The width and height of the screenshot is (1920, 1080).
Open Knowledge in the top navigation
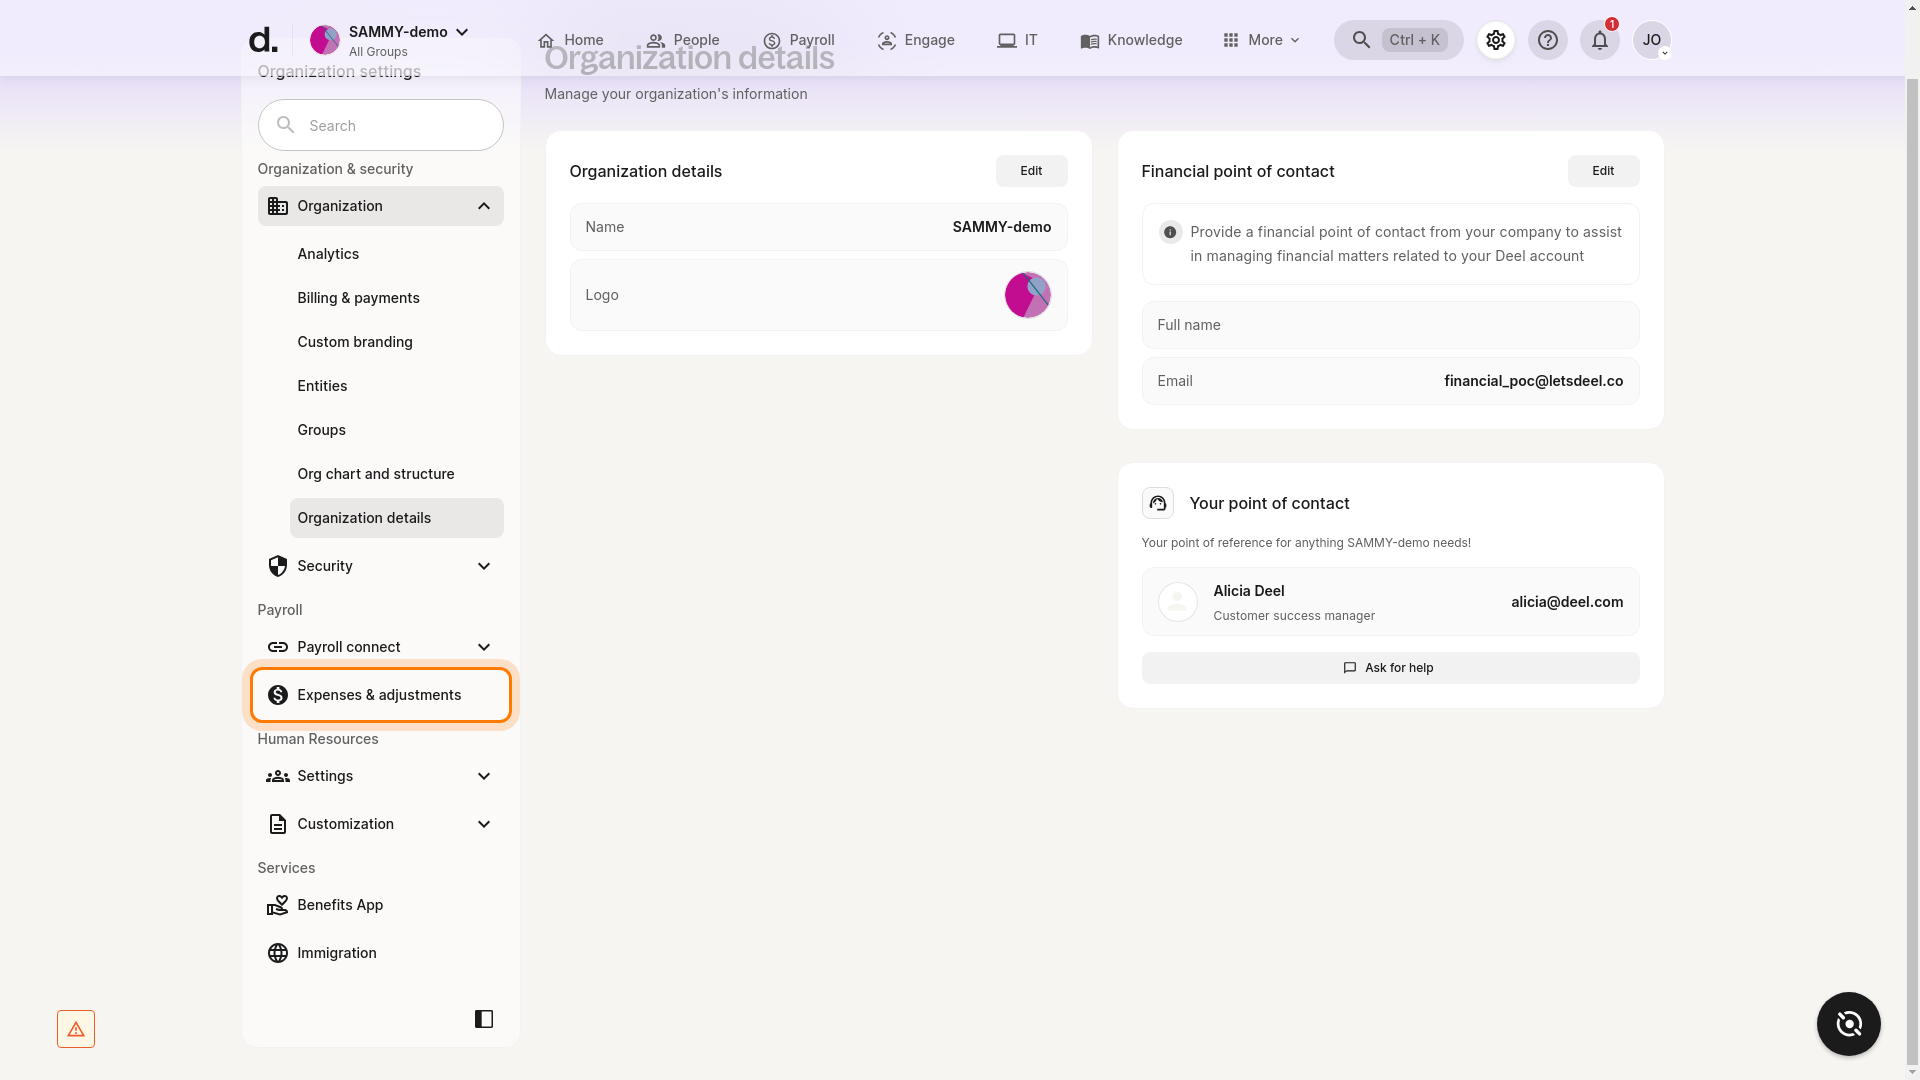click(1131, 40)
